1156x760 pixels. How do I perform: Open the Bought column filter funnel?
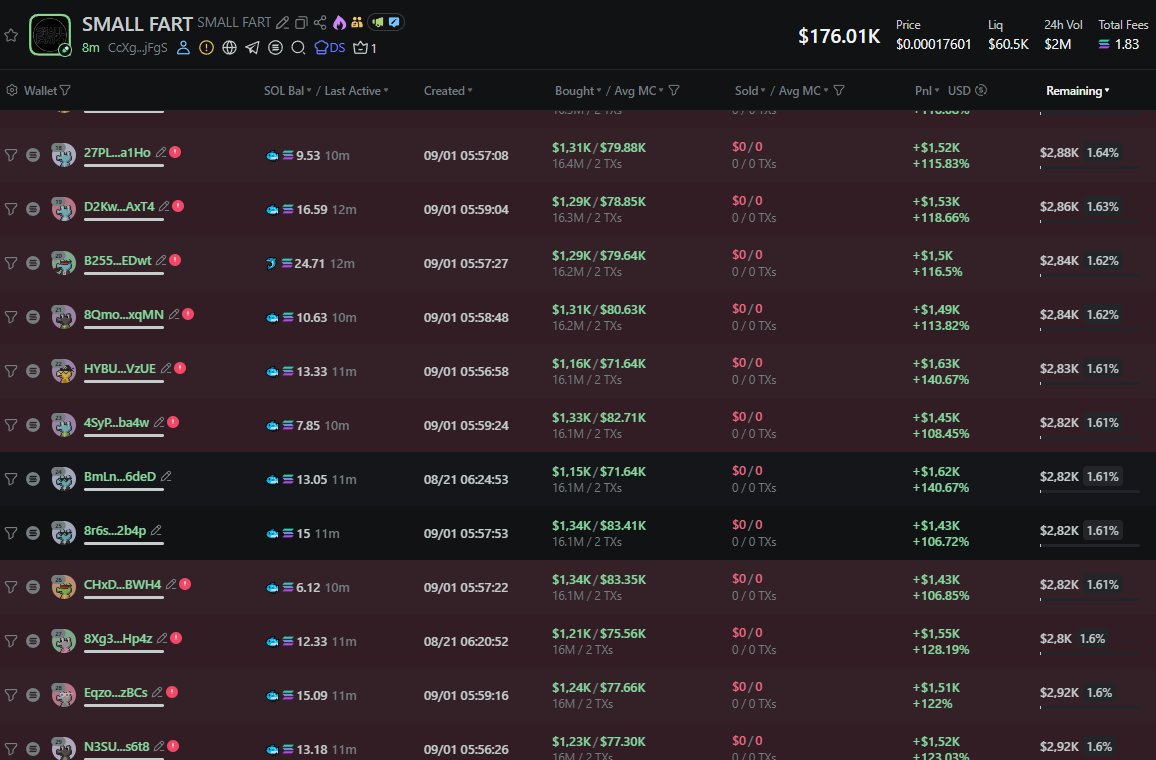click(674, 91)
